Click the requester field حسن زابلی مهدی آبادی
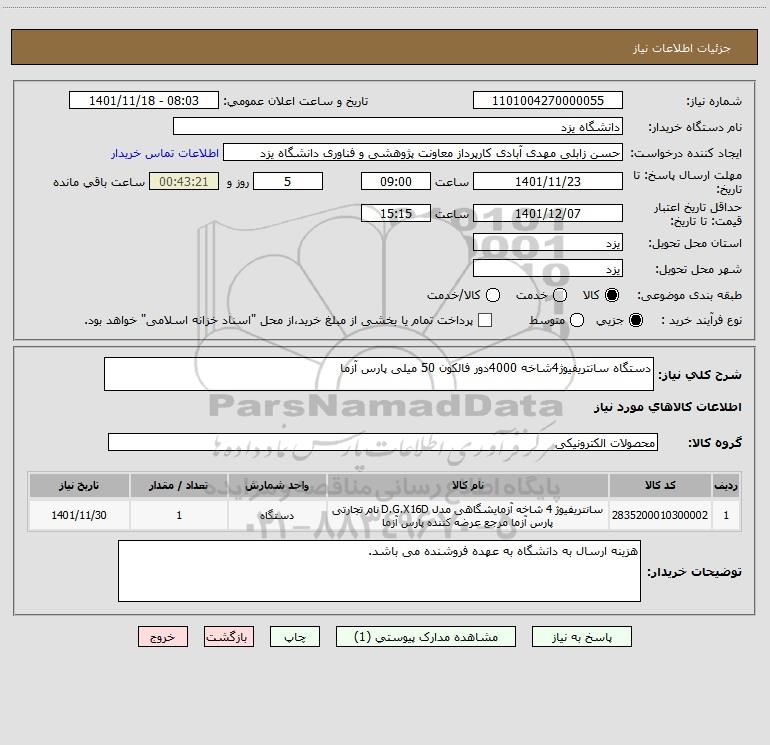The width and height of the screenshot is (770, 745). coord(423,153)
